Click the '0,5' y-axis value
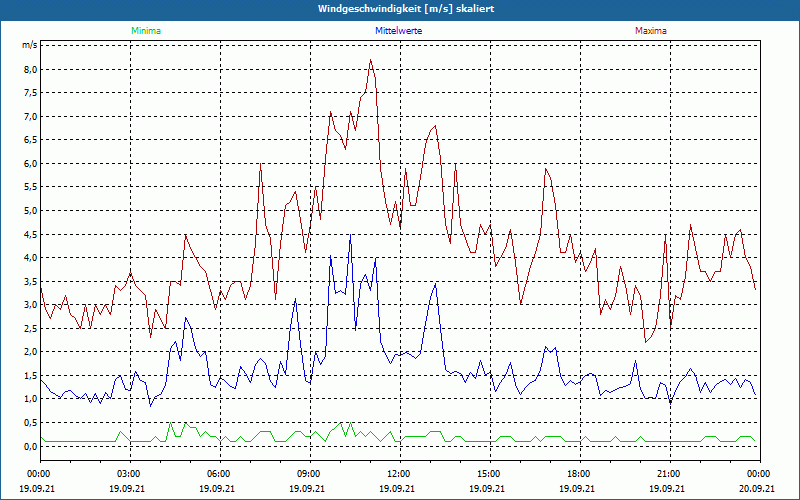 tap(31, 422)
